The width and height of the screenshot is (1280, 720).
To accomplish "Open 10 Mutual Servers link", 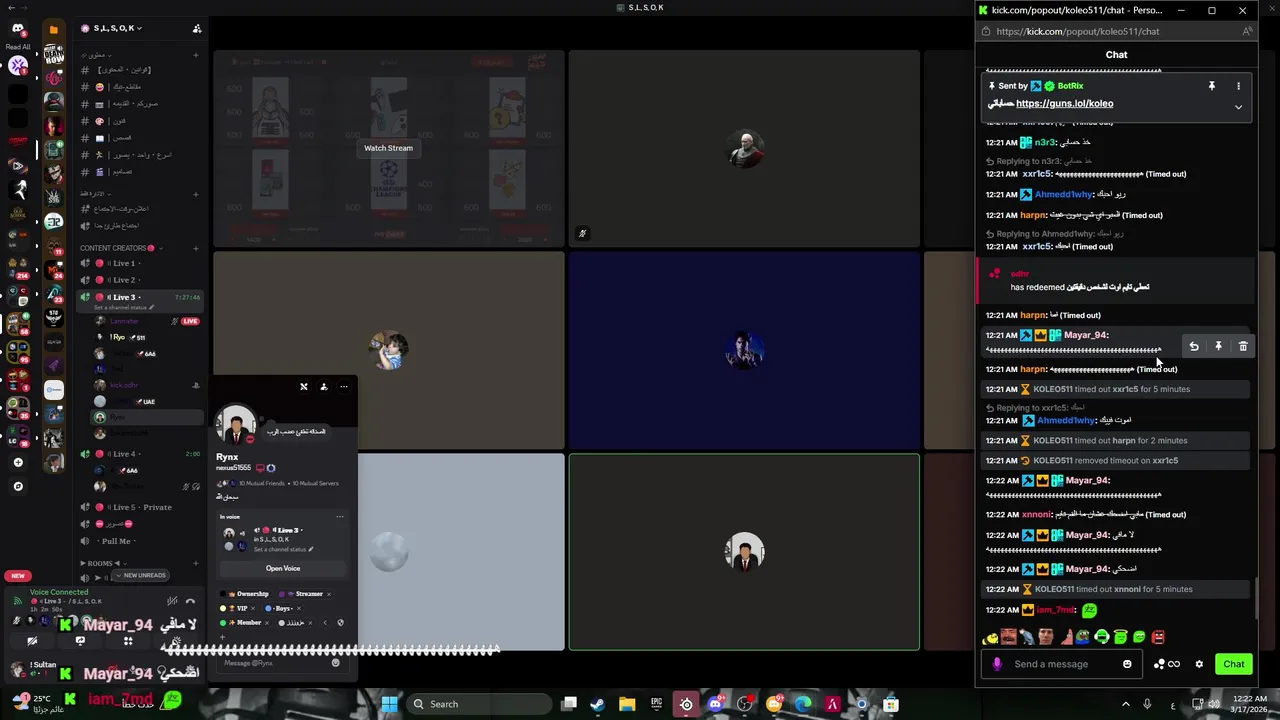I will 316,483.
